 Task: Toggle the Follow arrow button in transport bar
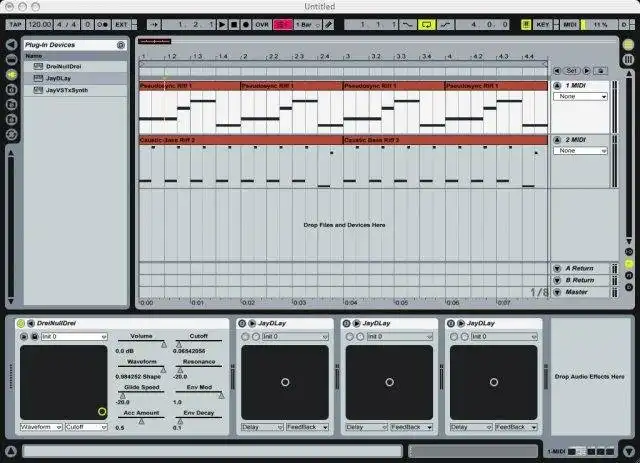pyautogui.click(x=153, y=24)
